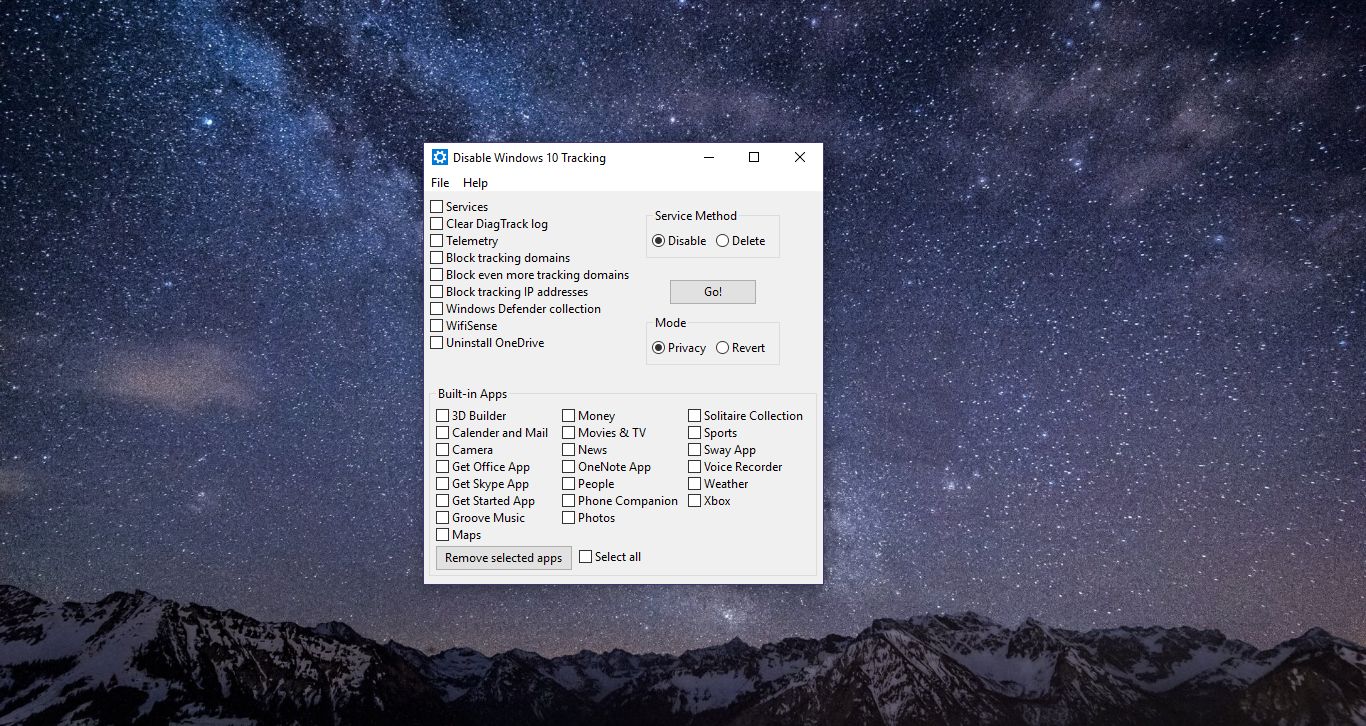Check the Maps app
Image resolution: width=1366 pixels, height=726 pixels.
(x=443, y=535)
